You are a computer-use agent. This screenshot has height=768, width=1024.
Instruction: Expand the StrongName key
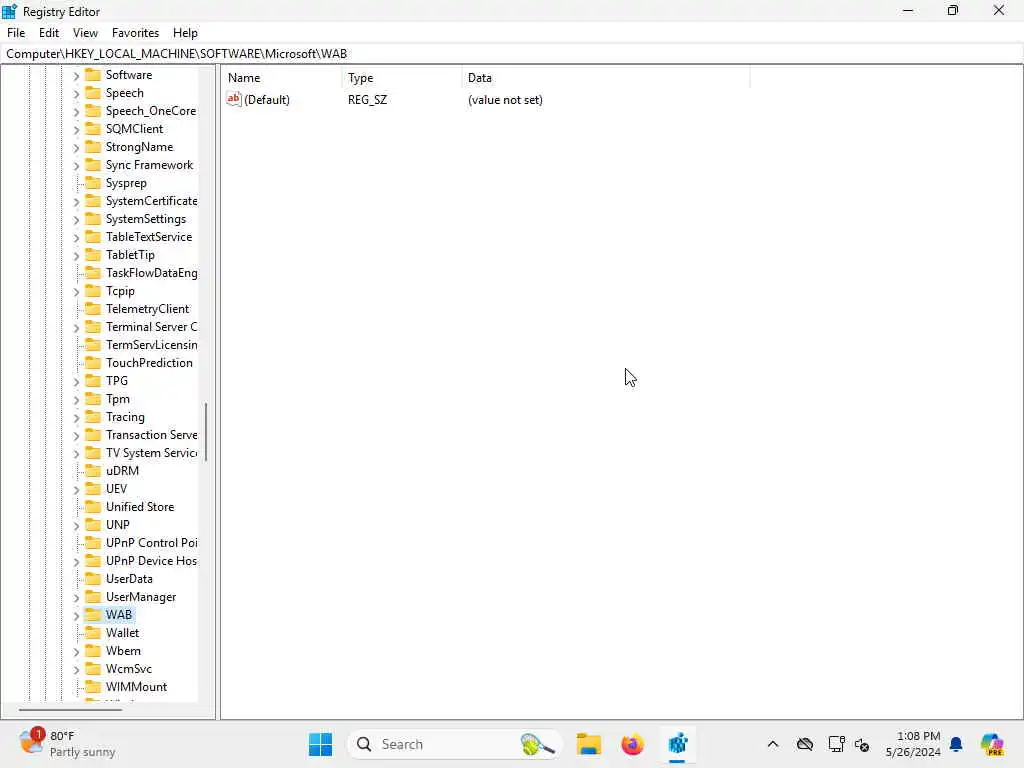click(76, 148)
